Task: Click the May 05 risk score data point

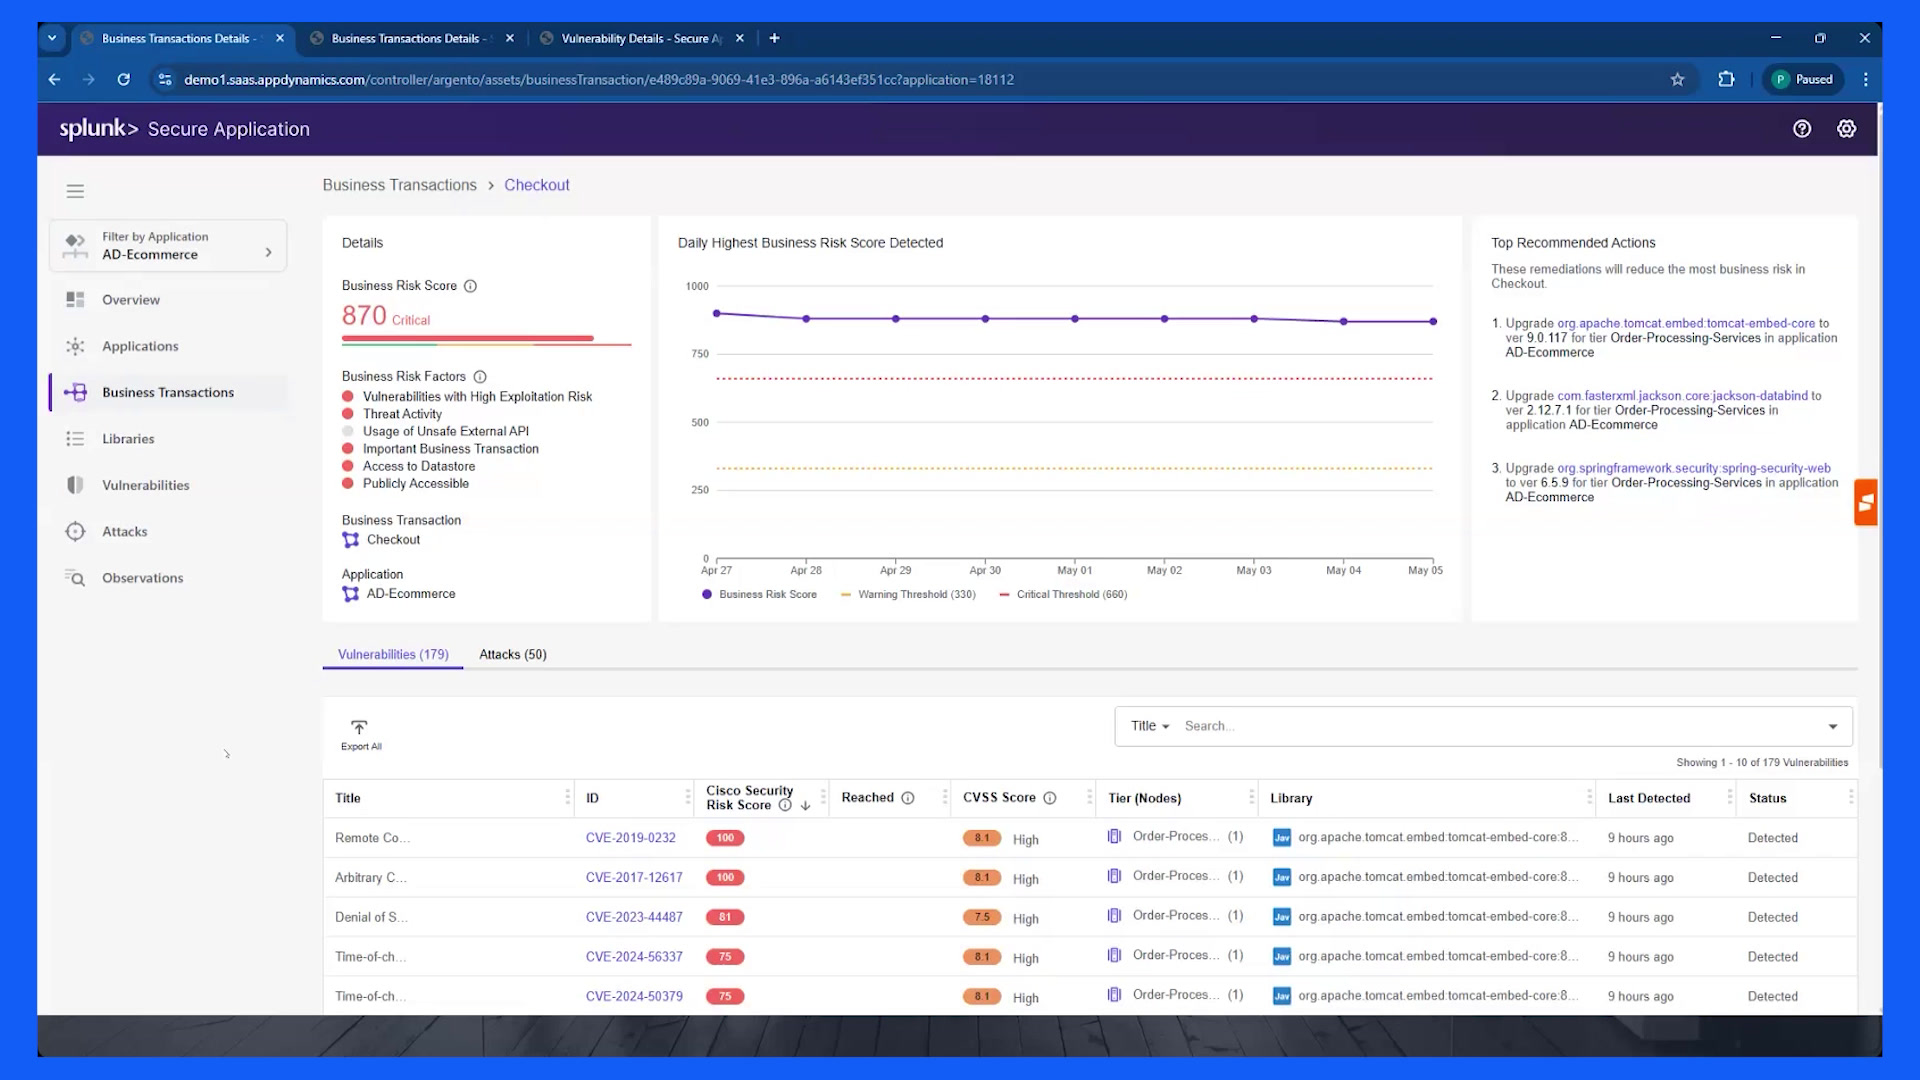Action: 1433,322
